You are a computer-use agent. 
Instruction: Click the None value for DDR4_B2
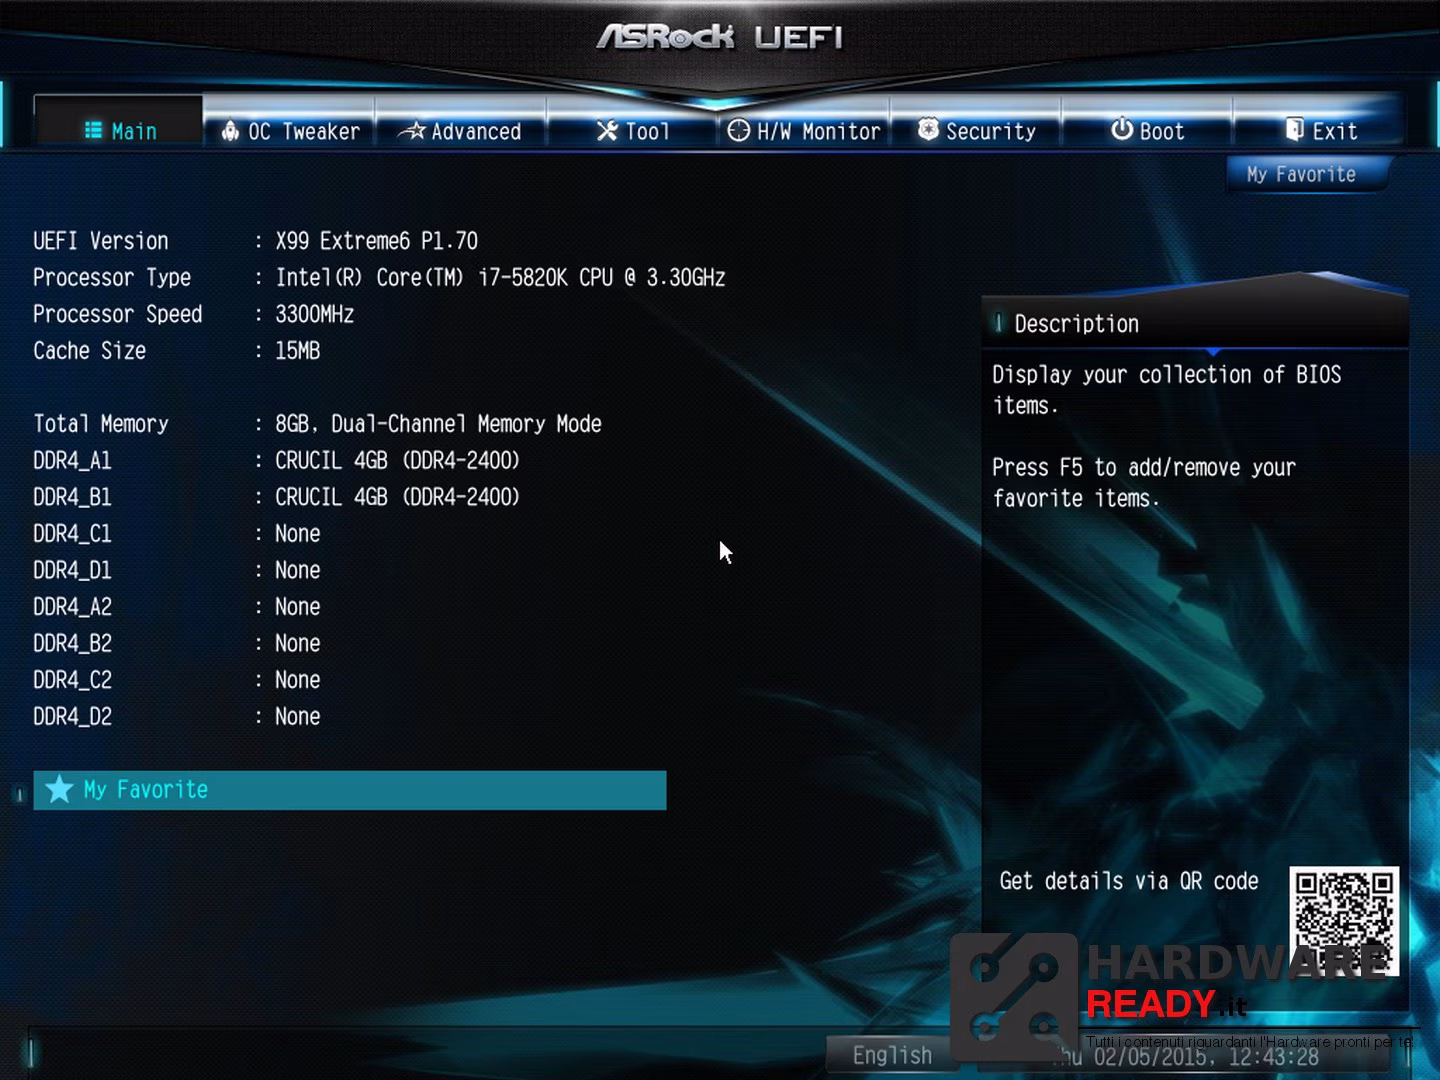point(298,644)
